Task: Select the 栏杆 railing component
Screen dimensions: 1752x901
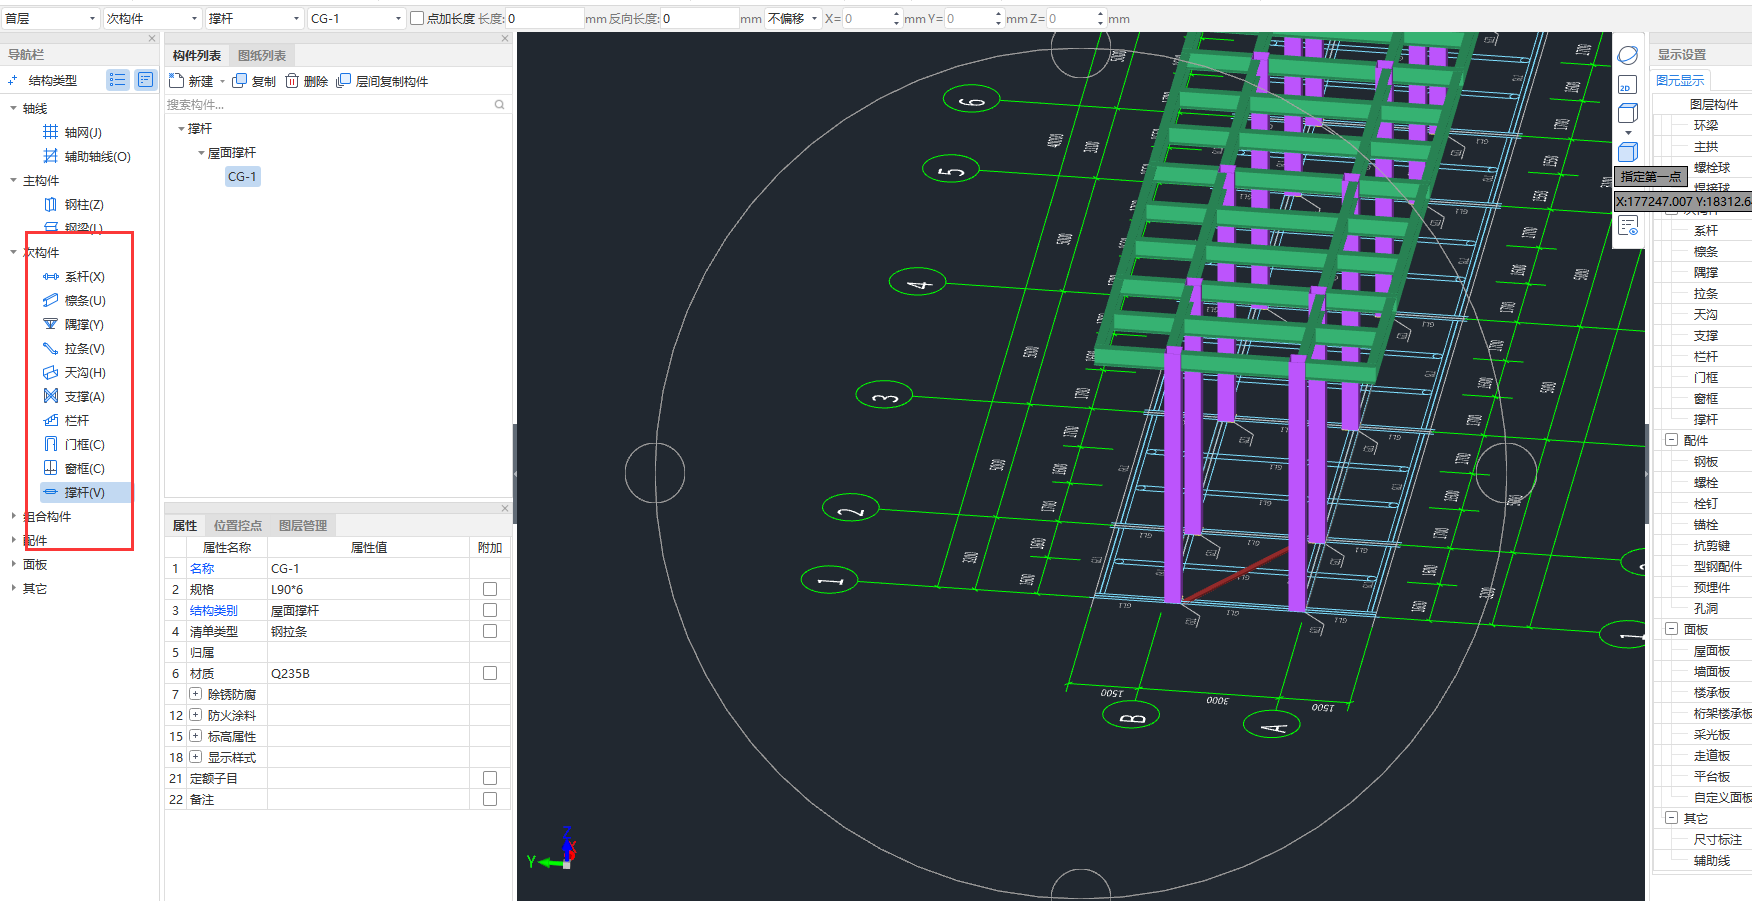Action: click(x=66, y=420)
